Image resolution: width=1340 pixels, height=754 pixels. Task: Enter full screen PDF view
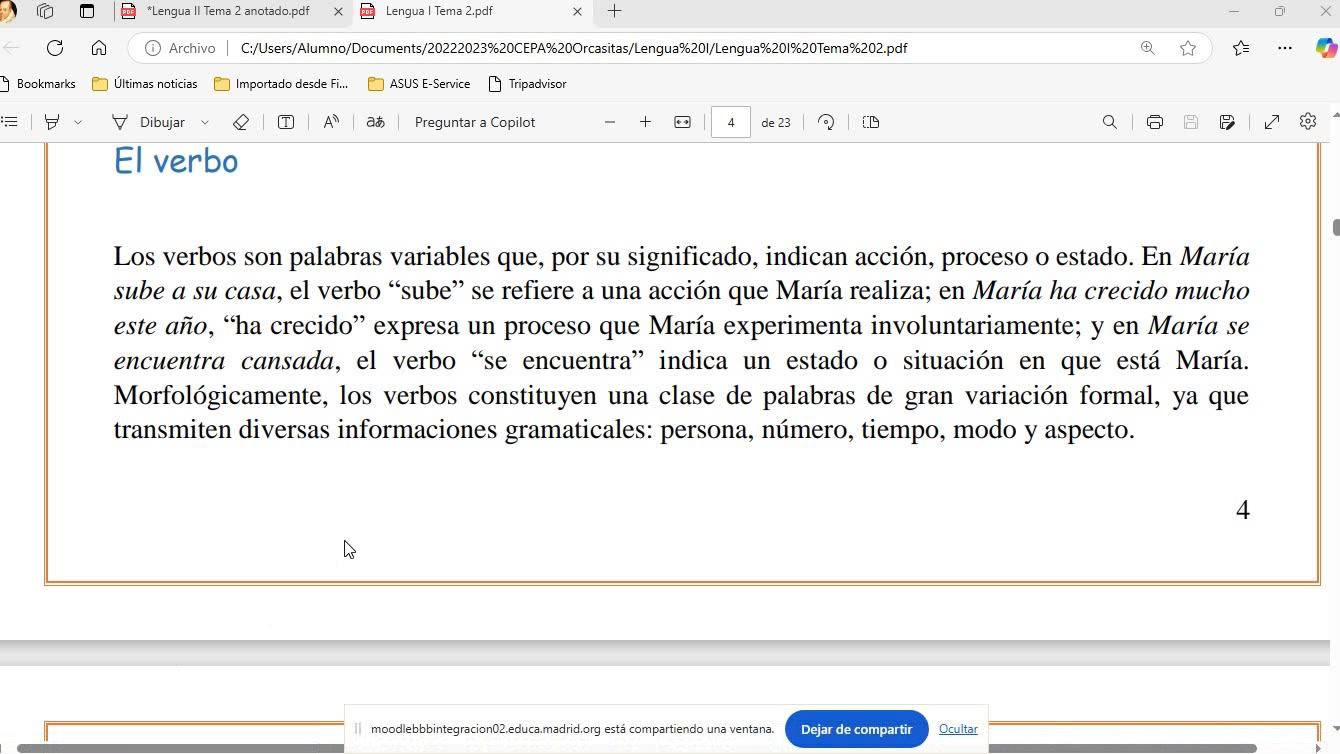coord(1272,122)
